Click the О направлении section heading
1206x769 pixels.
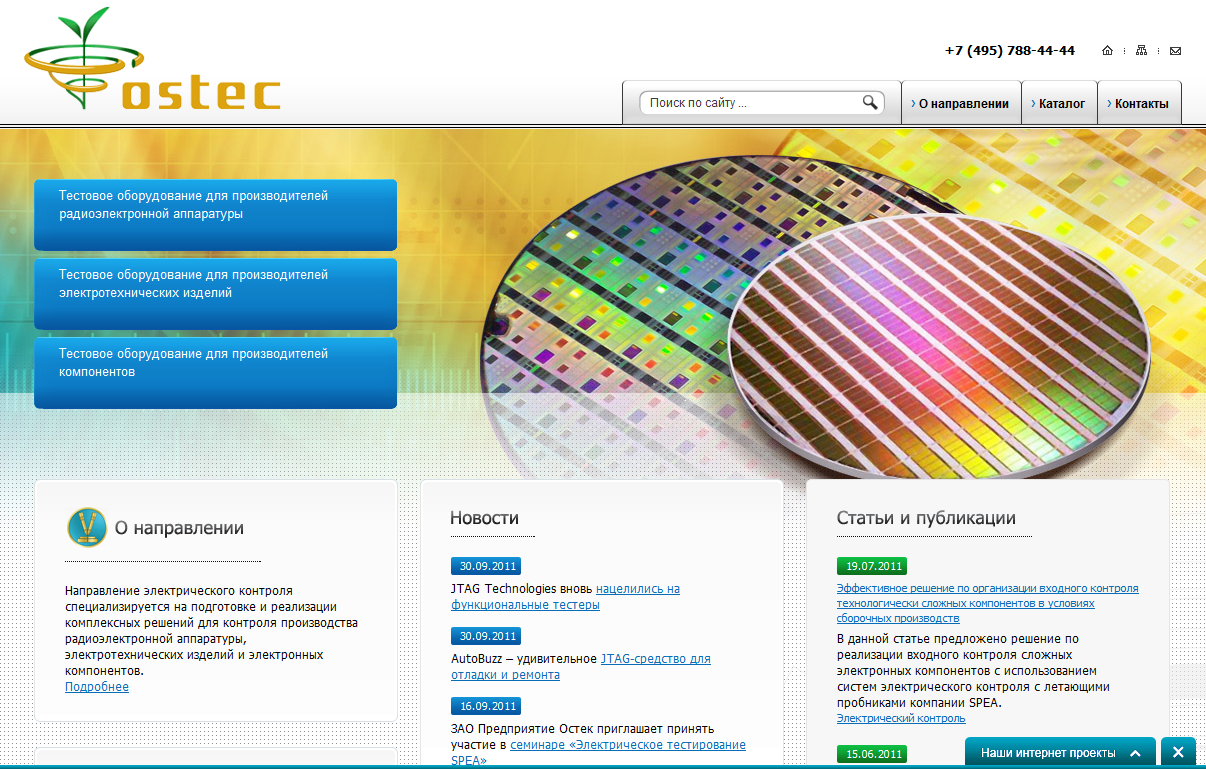(x=179, y=528)
